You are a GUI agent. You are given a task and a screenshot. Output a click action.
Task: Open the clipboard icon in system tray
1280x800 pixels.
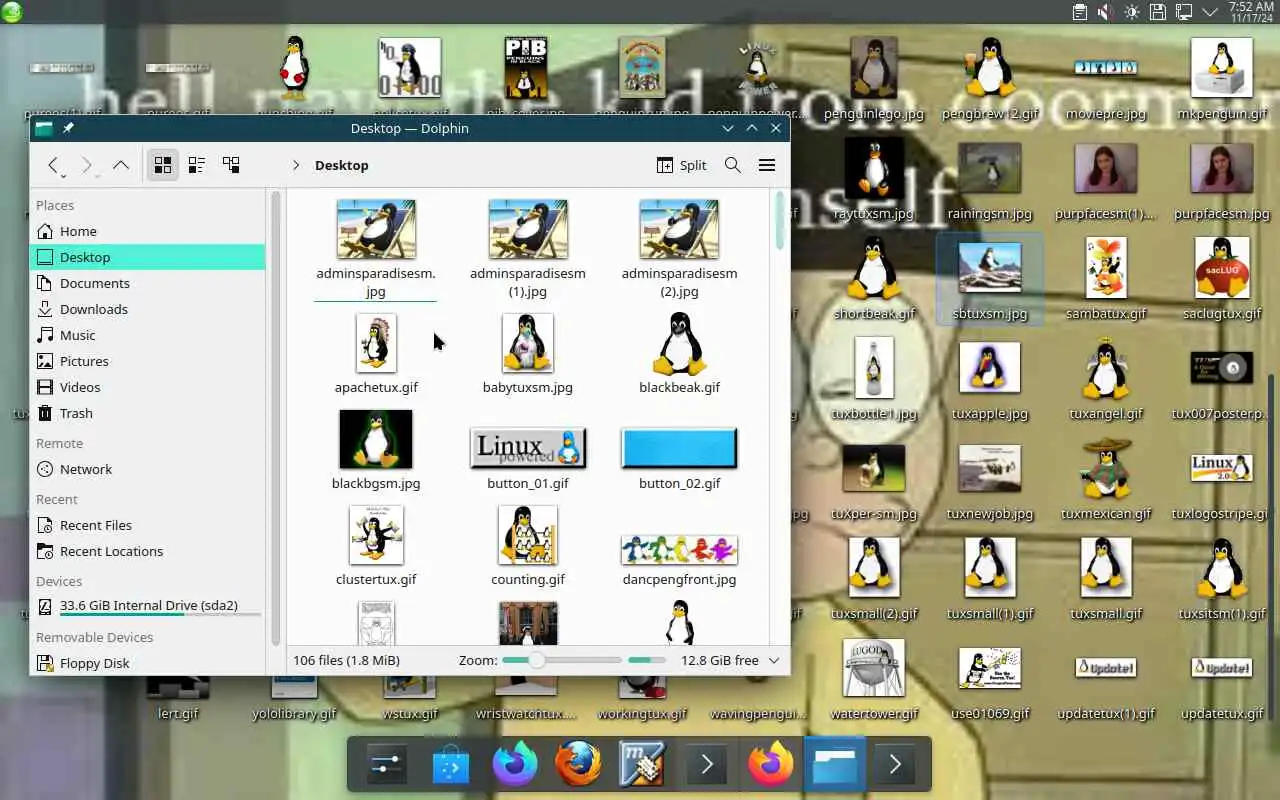point(1080,12)
